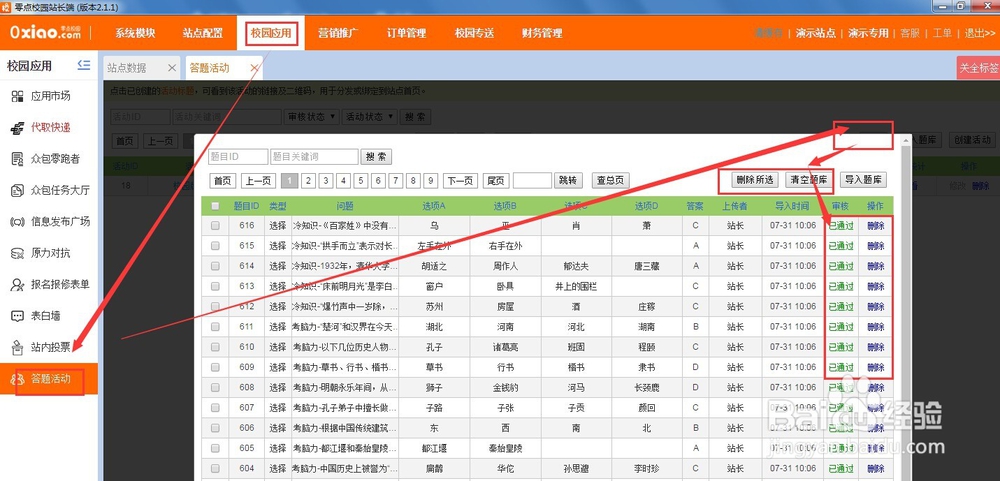Click the 报名报修表单 sidebar icon
Viewport: 1000px width, 481px height.
click(x=17, y=285)
